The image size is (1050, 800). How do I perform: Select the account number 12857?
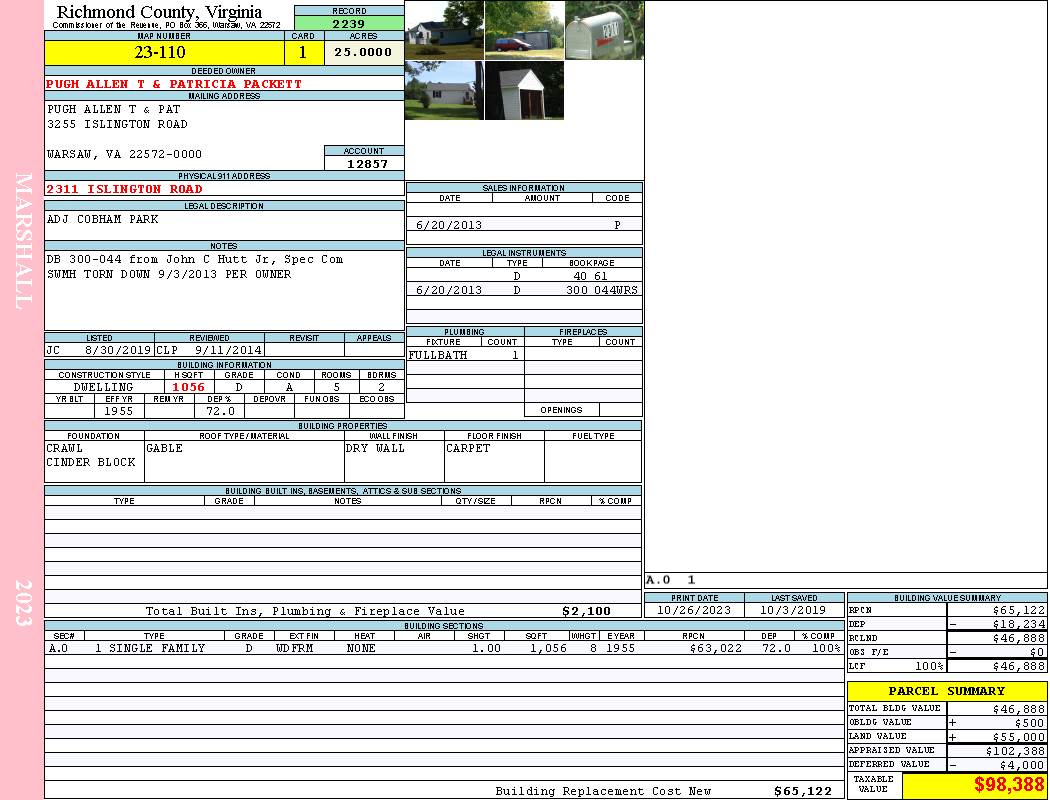pyautogui.click(x=367, y=164)
